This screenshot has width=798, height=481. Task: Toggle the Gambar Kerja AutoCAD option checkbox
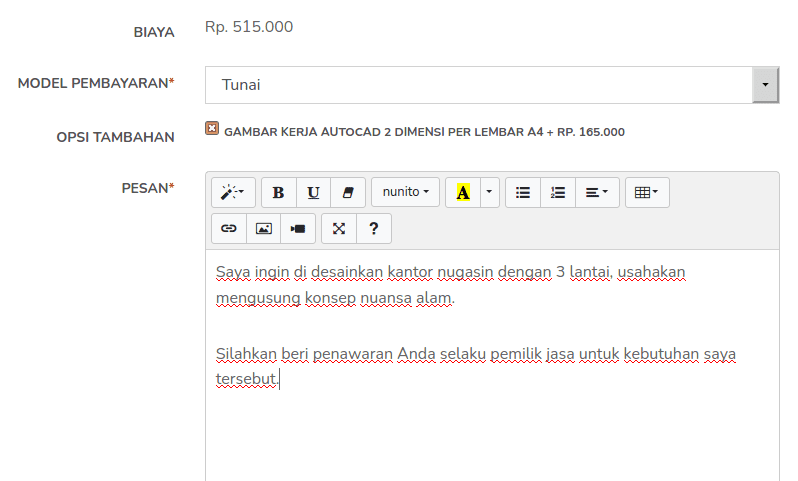212,128
